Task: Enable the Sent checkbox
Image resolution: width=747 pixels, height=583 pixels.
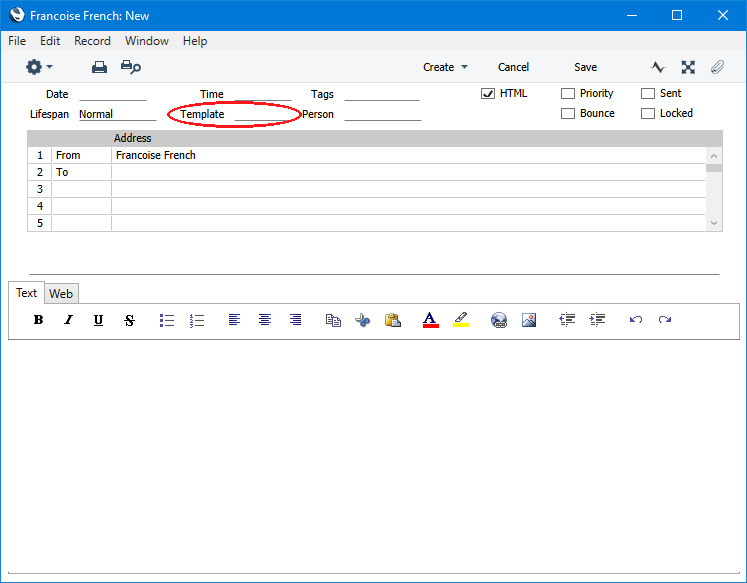Action: [648, 93]
